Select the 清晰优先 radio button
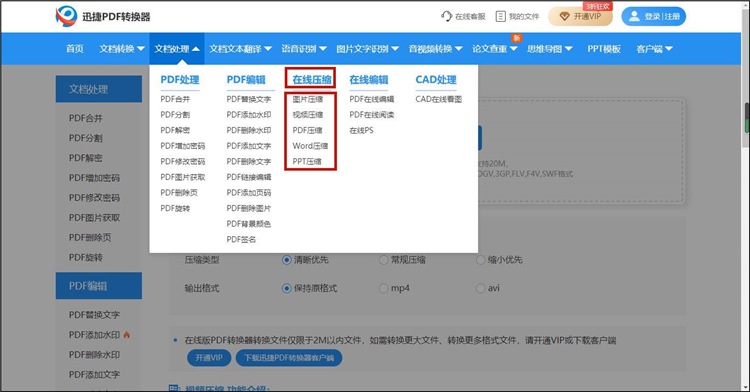The image size is (750, 392). [x=287, y=260]
